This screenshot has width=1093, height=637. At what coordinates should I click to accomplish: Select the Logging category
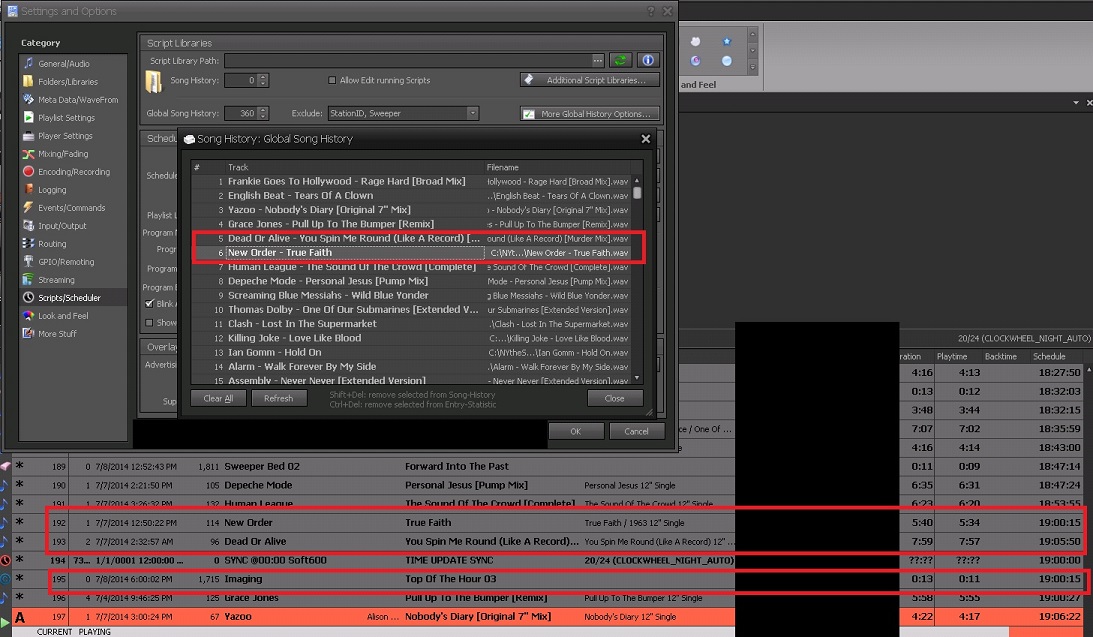click(52, 190)
